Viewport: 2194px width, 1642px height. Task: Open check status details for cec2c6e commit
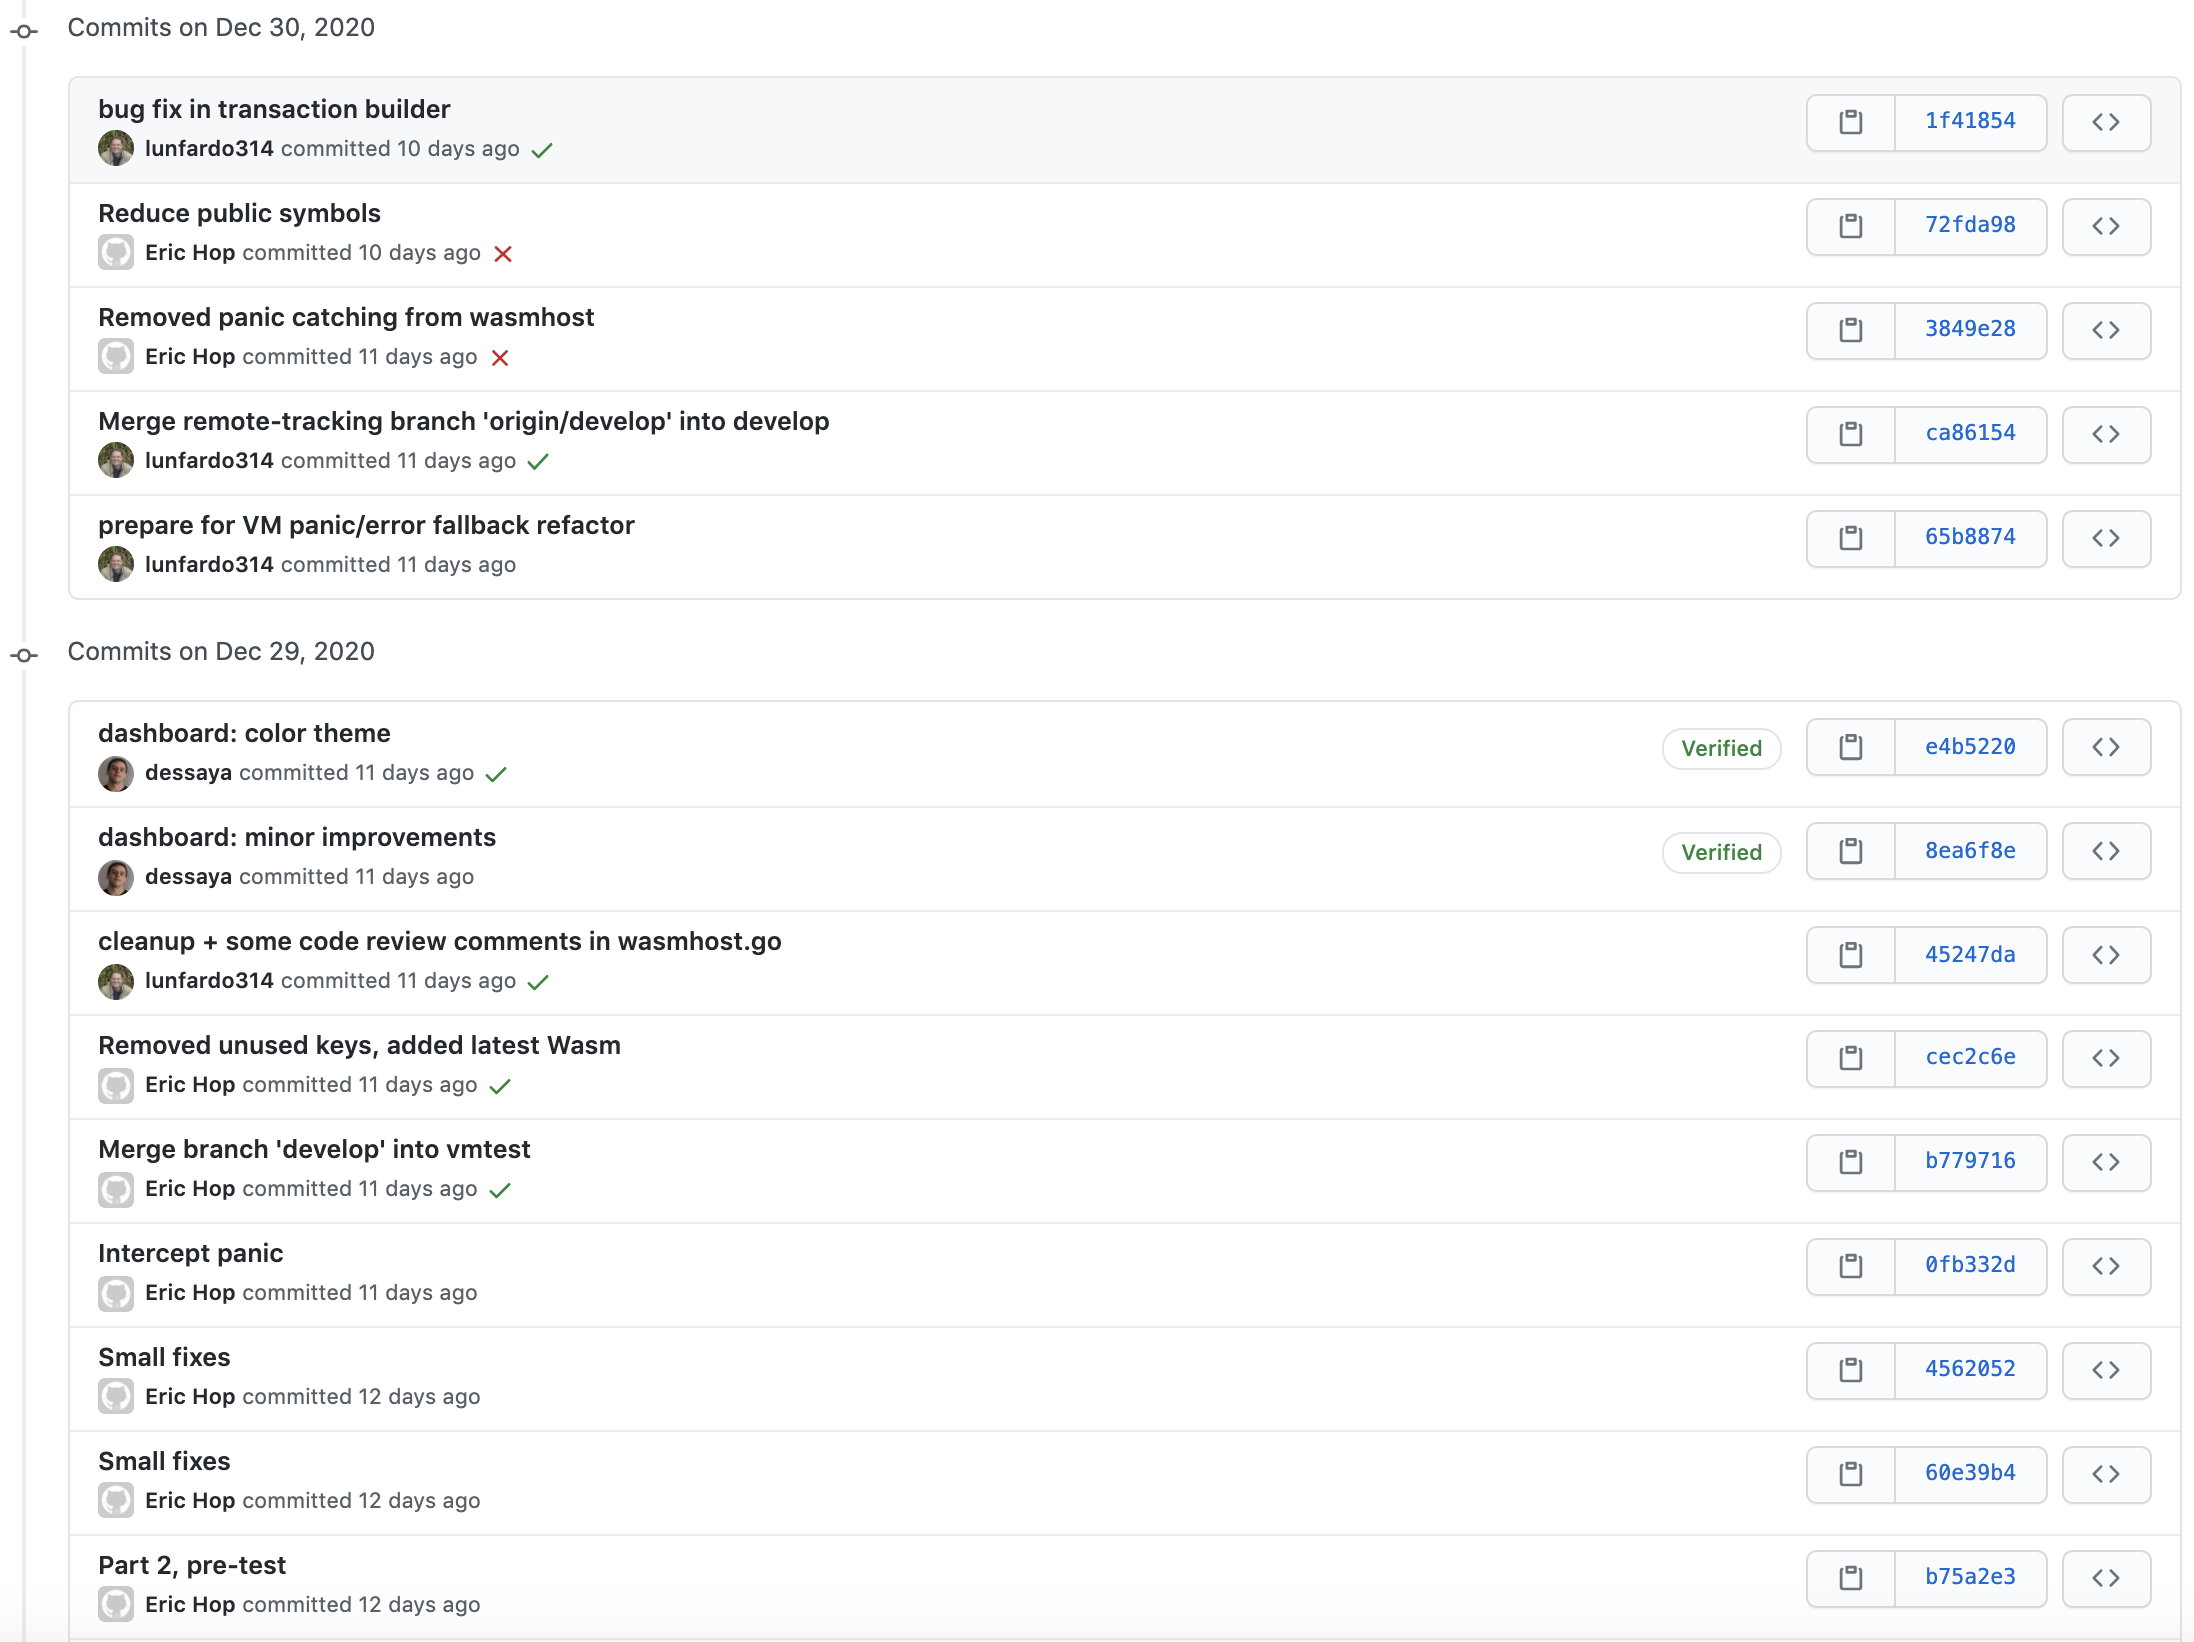pyautogui.click(x=500, y=1086)
